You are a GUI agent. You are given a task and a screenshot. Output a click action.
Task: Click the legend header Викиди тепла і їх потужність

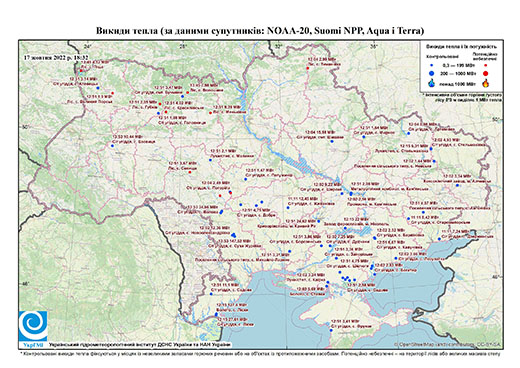tap(461, 47)
